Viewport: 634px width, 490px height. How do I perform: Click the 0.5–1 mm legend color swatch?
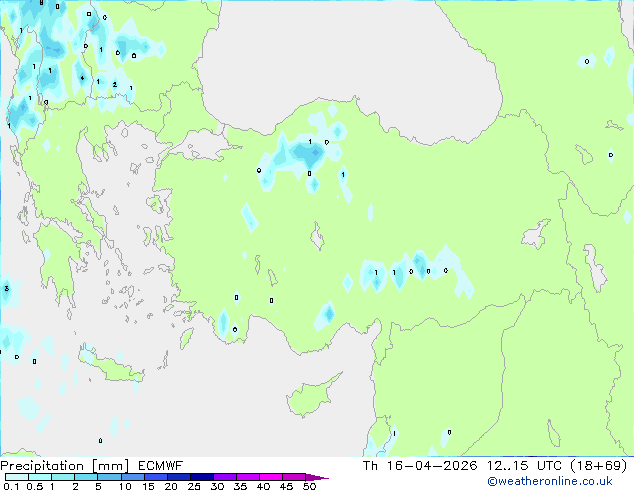(x=40, y=477)
